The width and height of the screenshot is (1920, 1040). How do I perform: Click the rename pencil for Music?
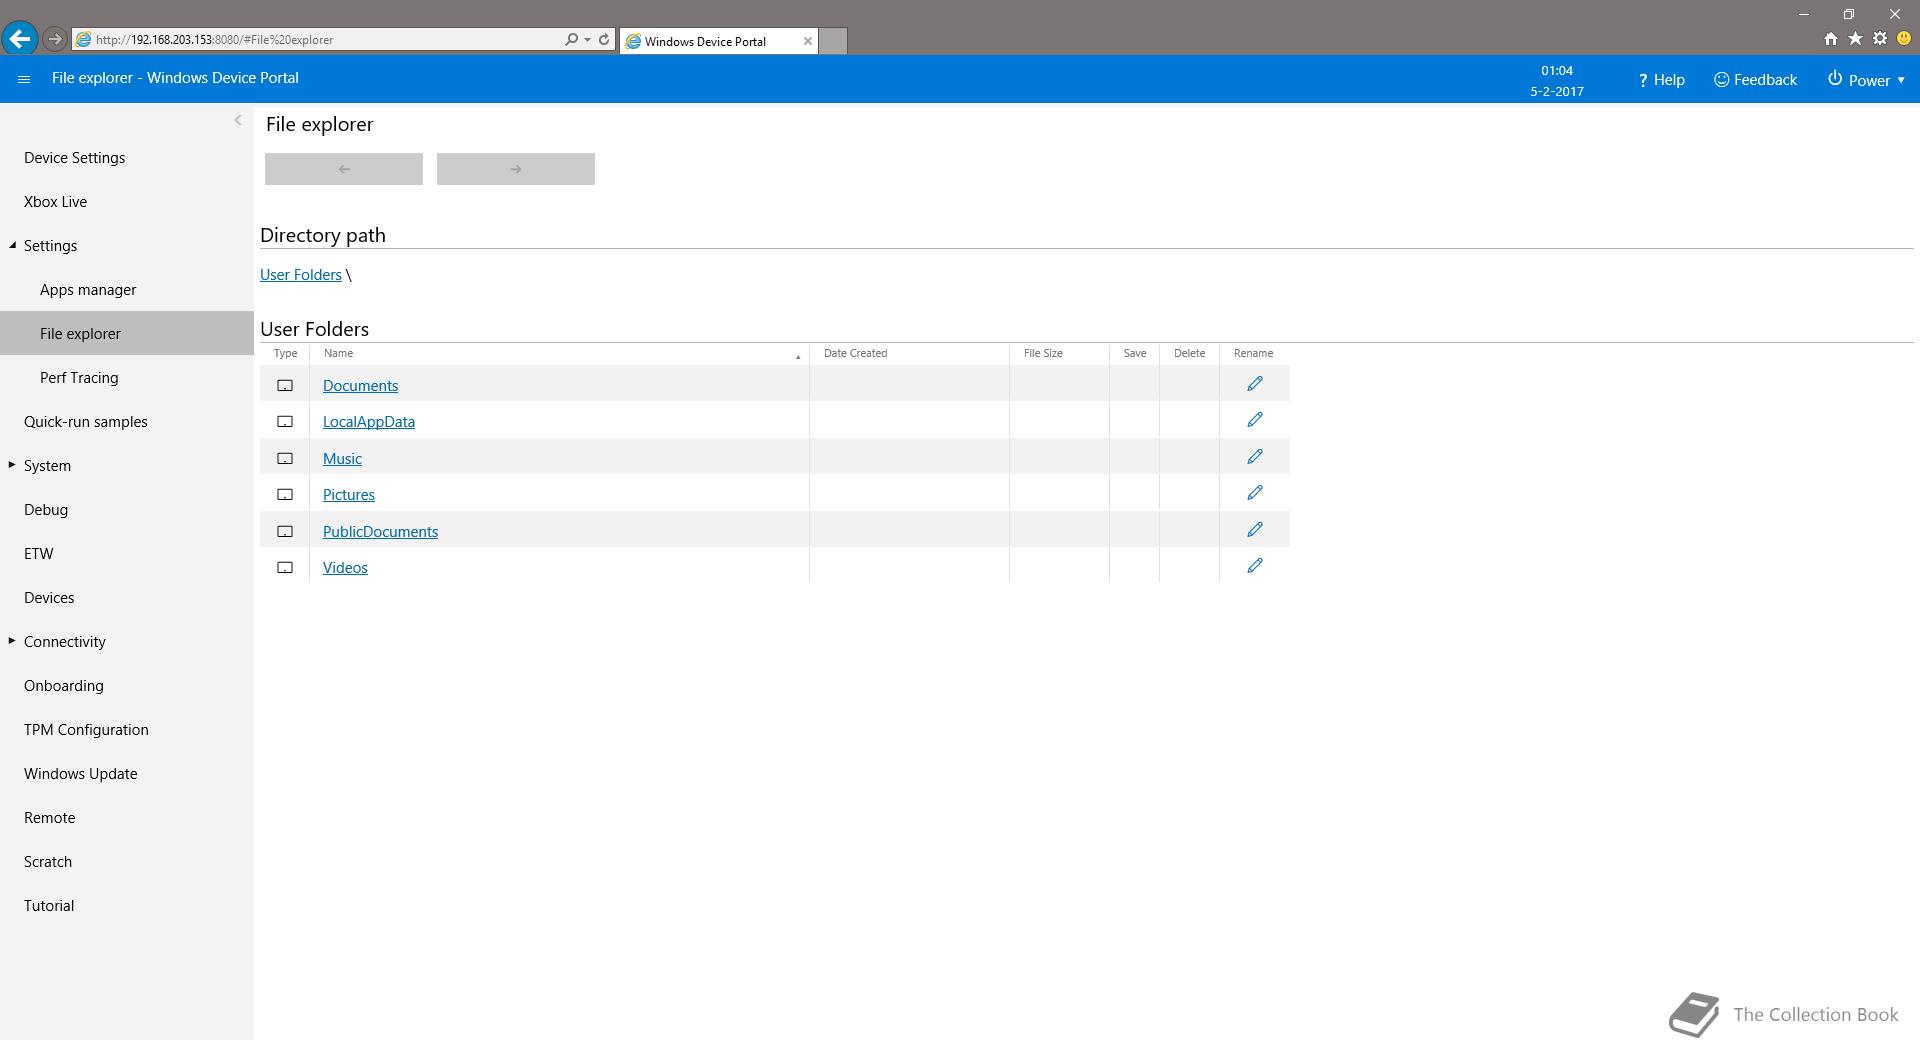[1255, 457]
